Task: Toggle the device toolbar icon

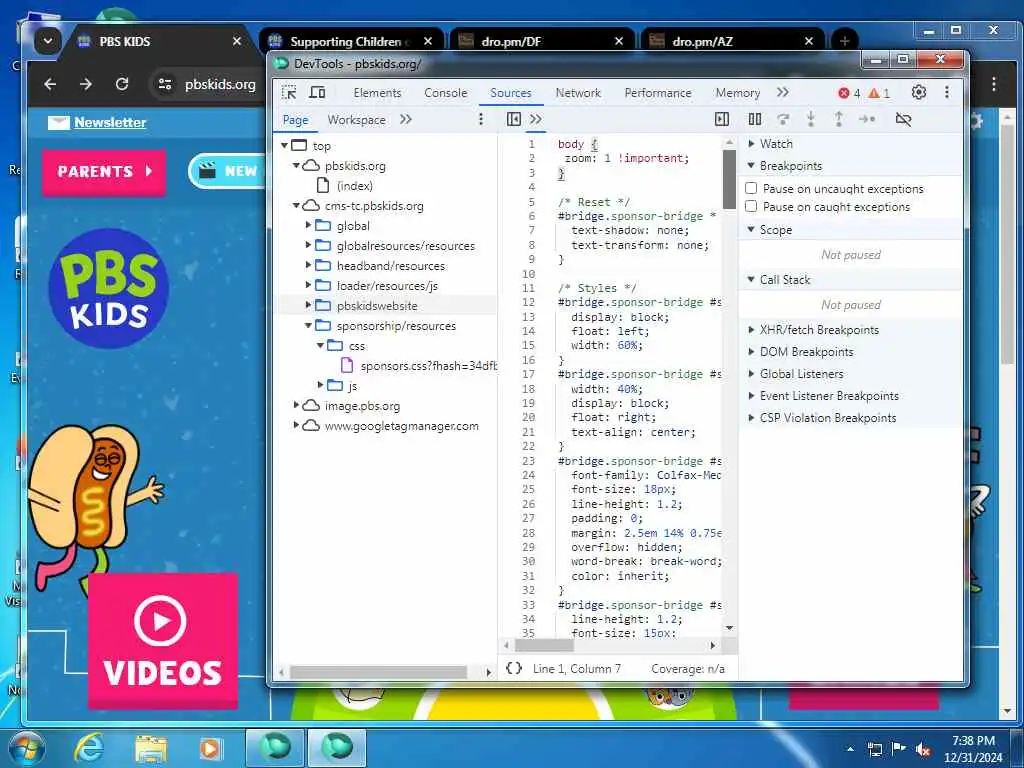Action: [317, 93]
